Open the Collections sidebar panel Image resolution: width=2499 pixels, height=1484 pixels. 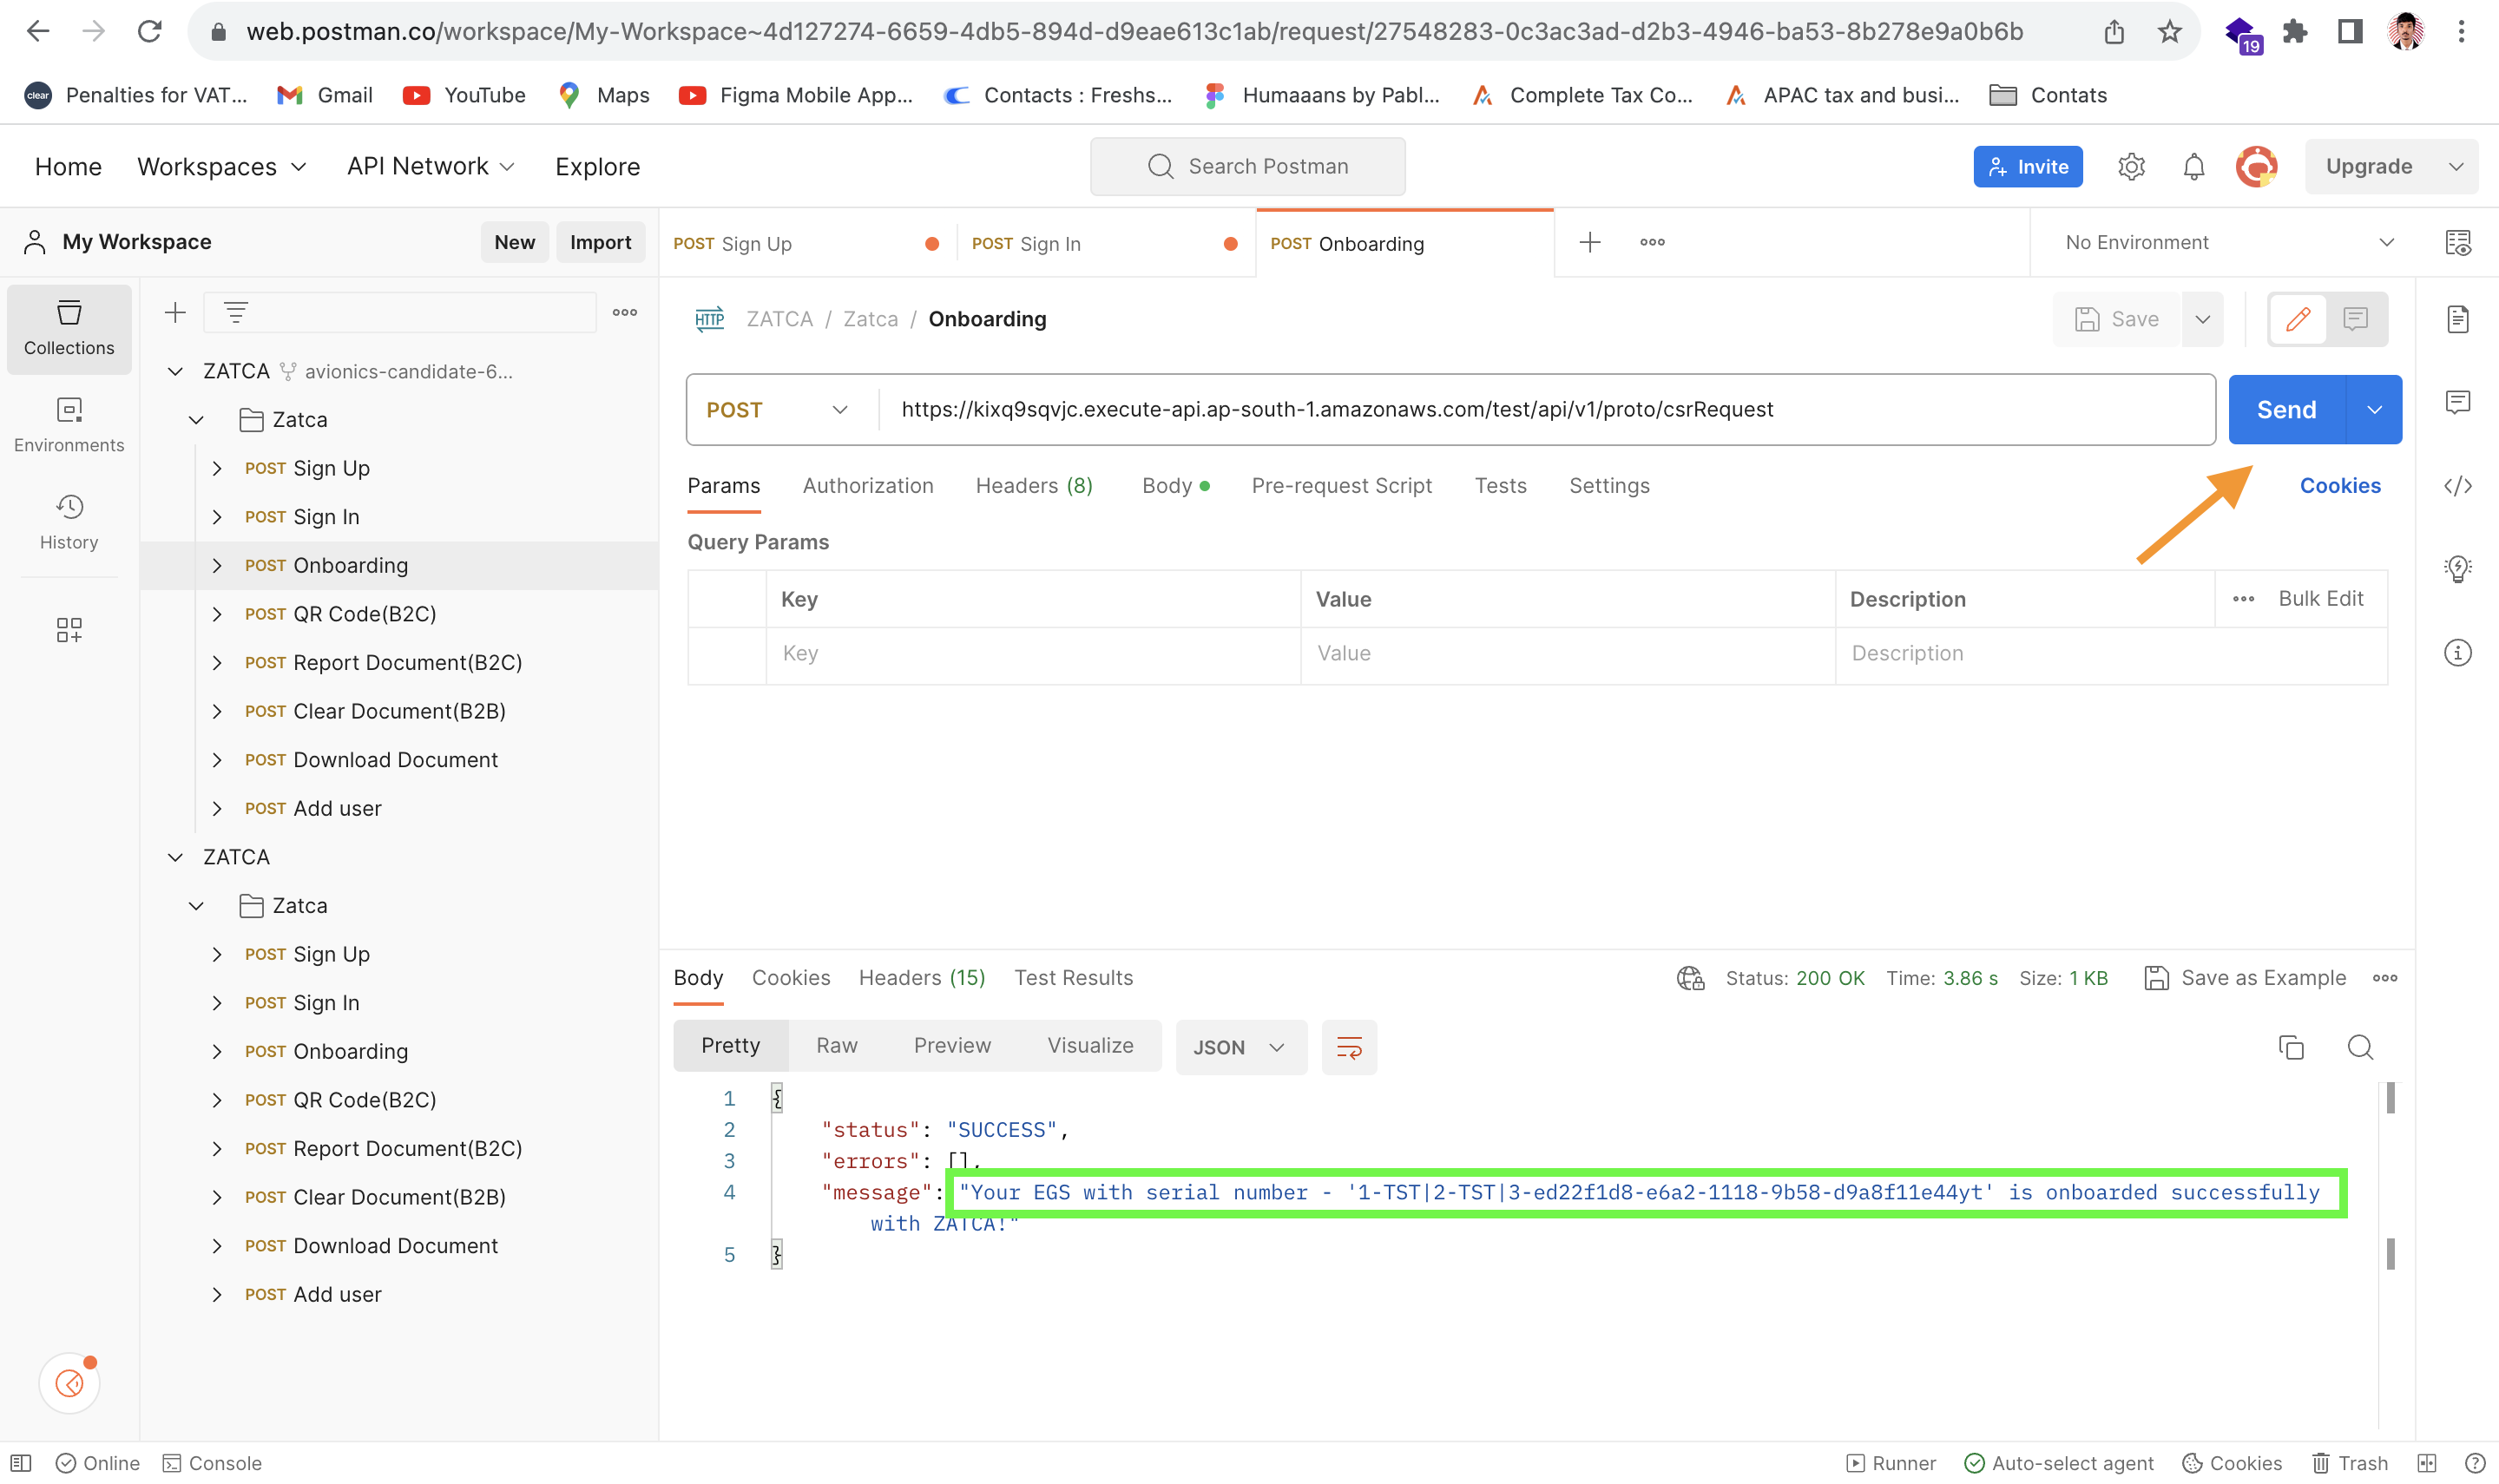pyautogui.click(x=68, y=328)
